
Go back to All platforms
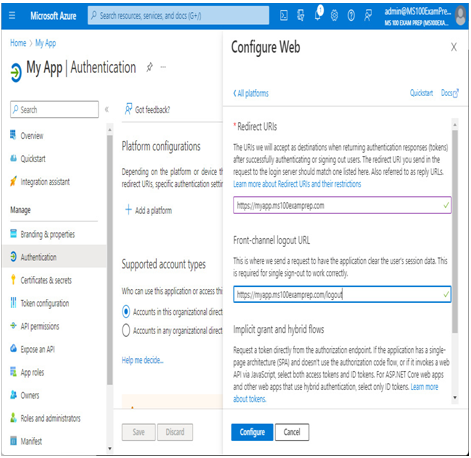250,93
